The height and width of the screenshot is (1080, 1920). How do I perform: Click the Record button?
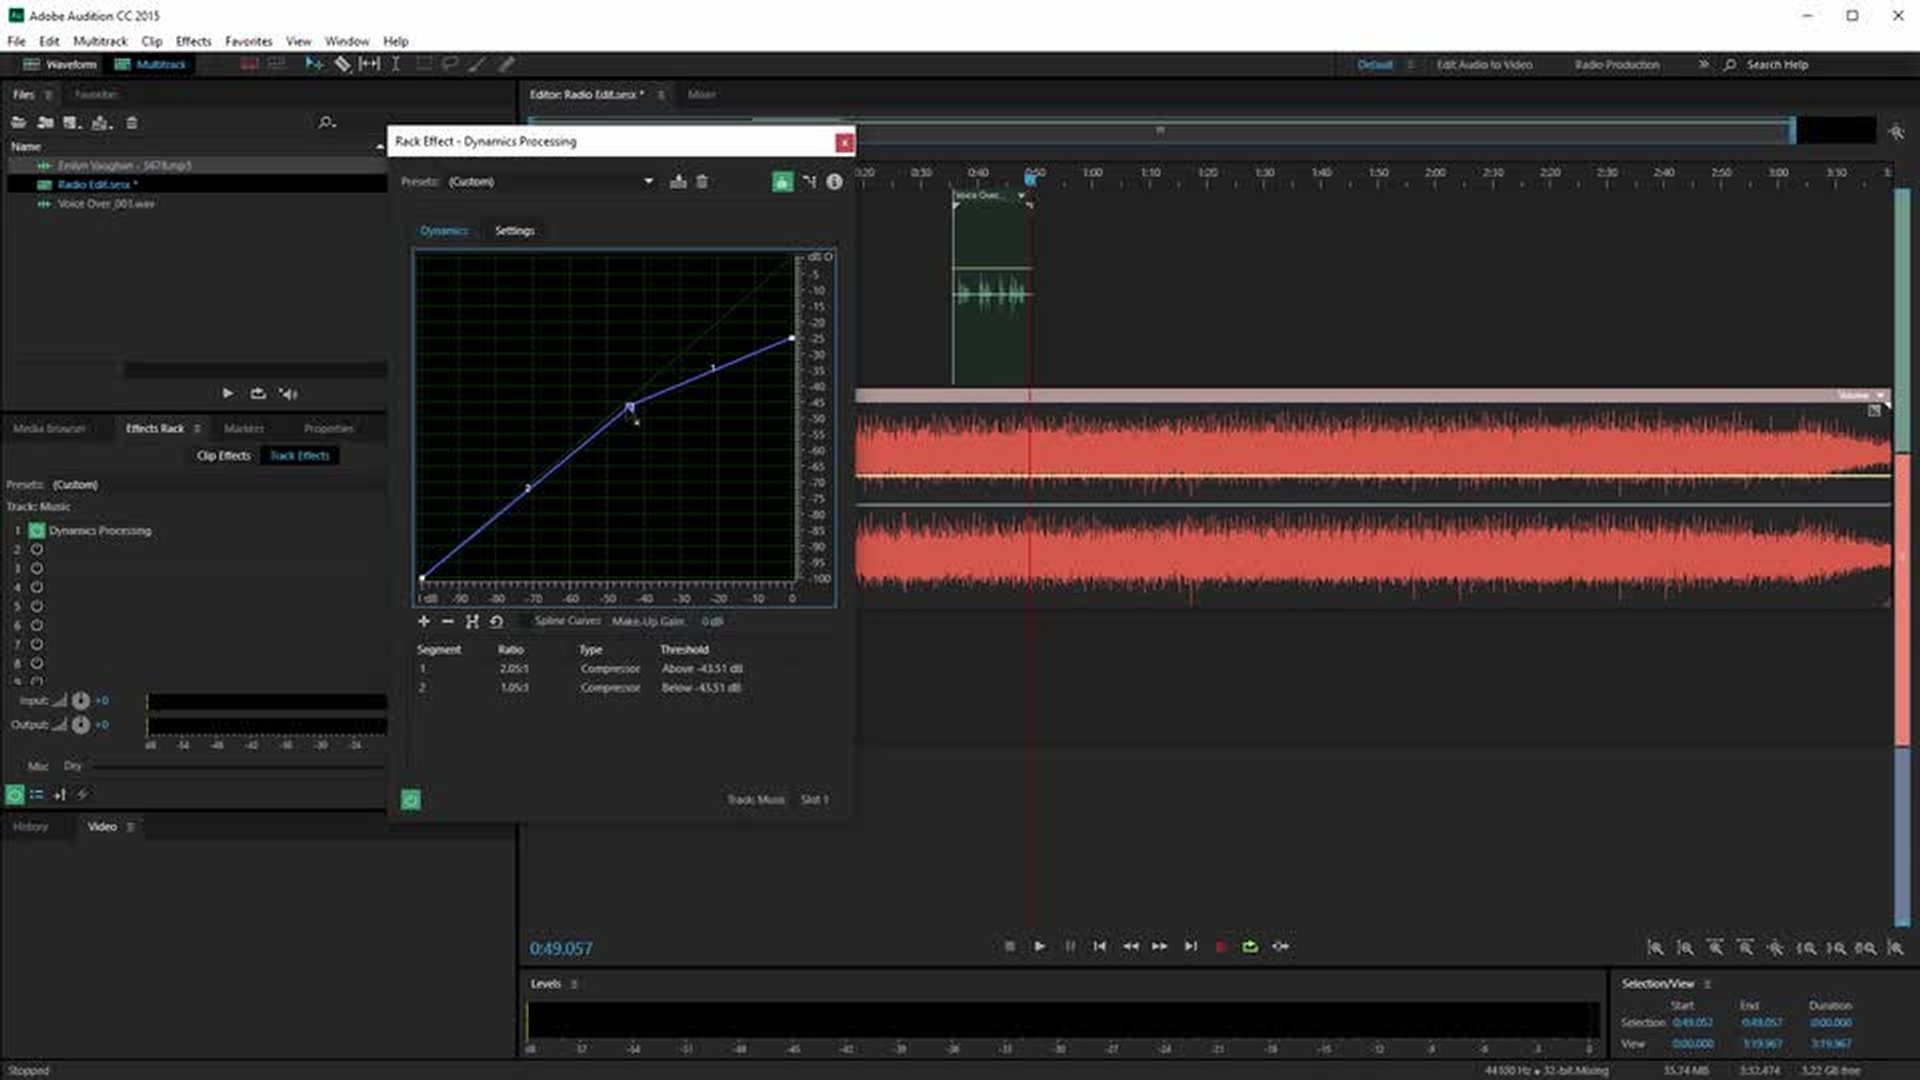(1221, 946)
